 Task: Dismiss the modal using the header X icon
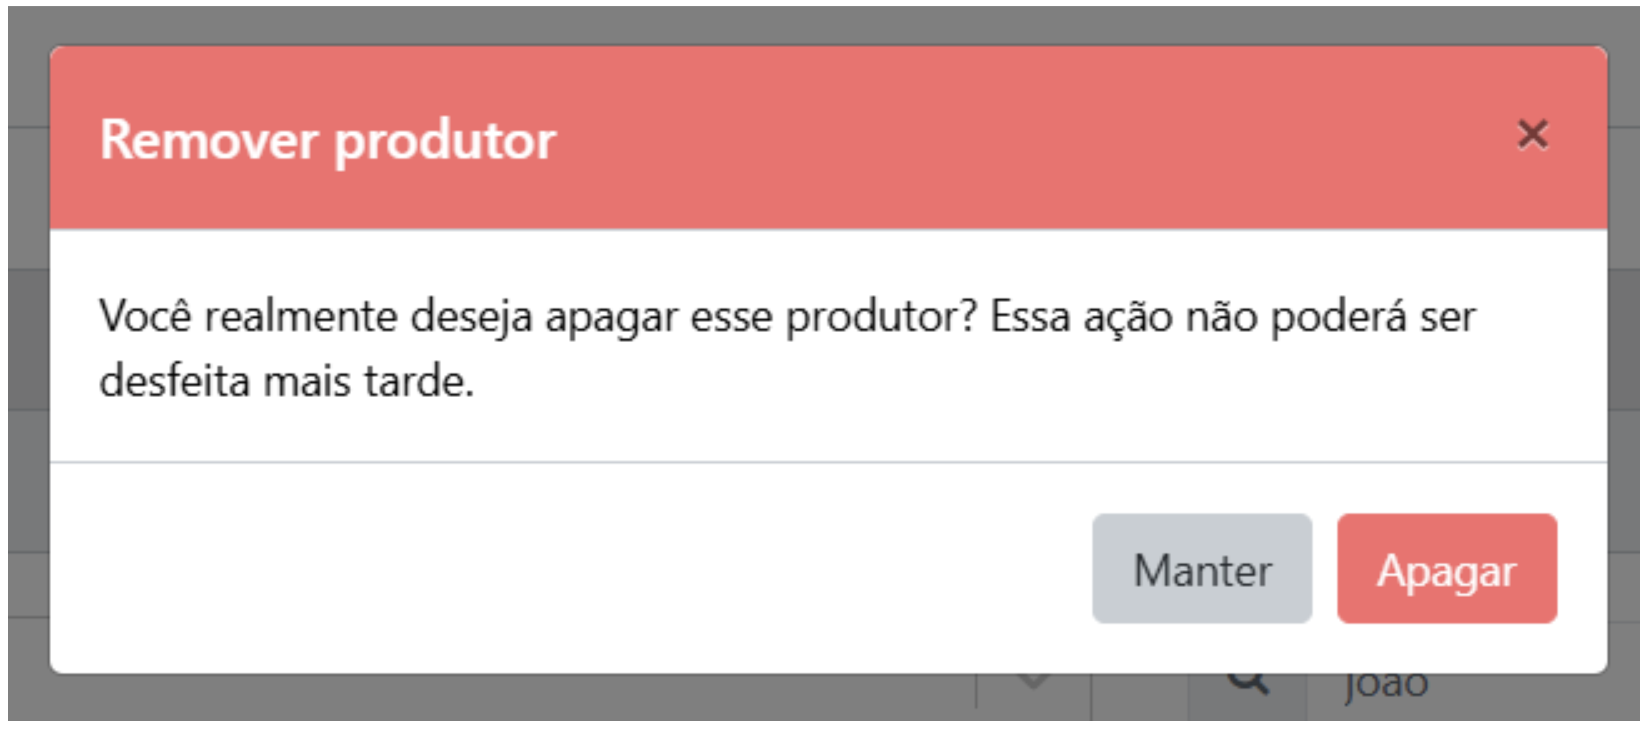[x=1532, y=134]
